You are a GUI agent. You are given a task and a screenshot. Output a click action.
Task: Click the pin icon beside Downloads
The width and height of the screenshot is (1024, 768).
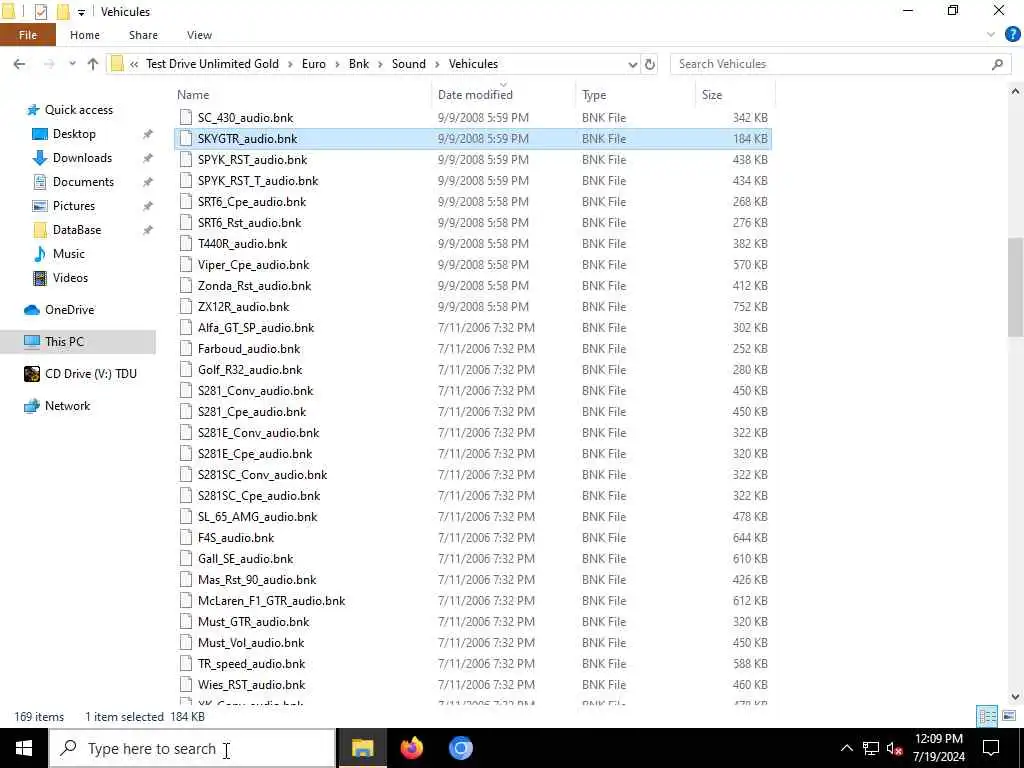(148, 158)
